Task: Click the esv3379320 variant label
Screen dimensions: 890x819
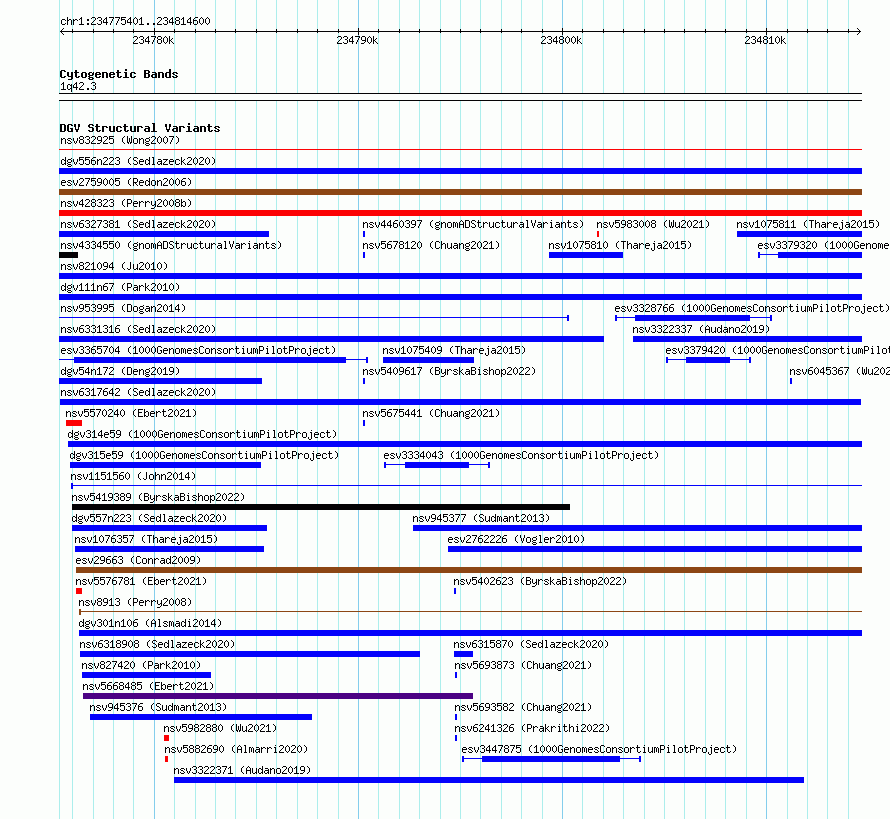Action: [x=823, y=245]
